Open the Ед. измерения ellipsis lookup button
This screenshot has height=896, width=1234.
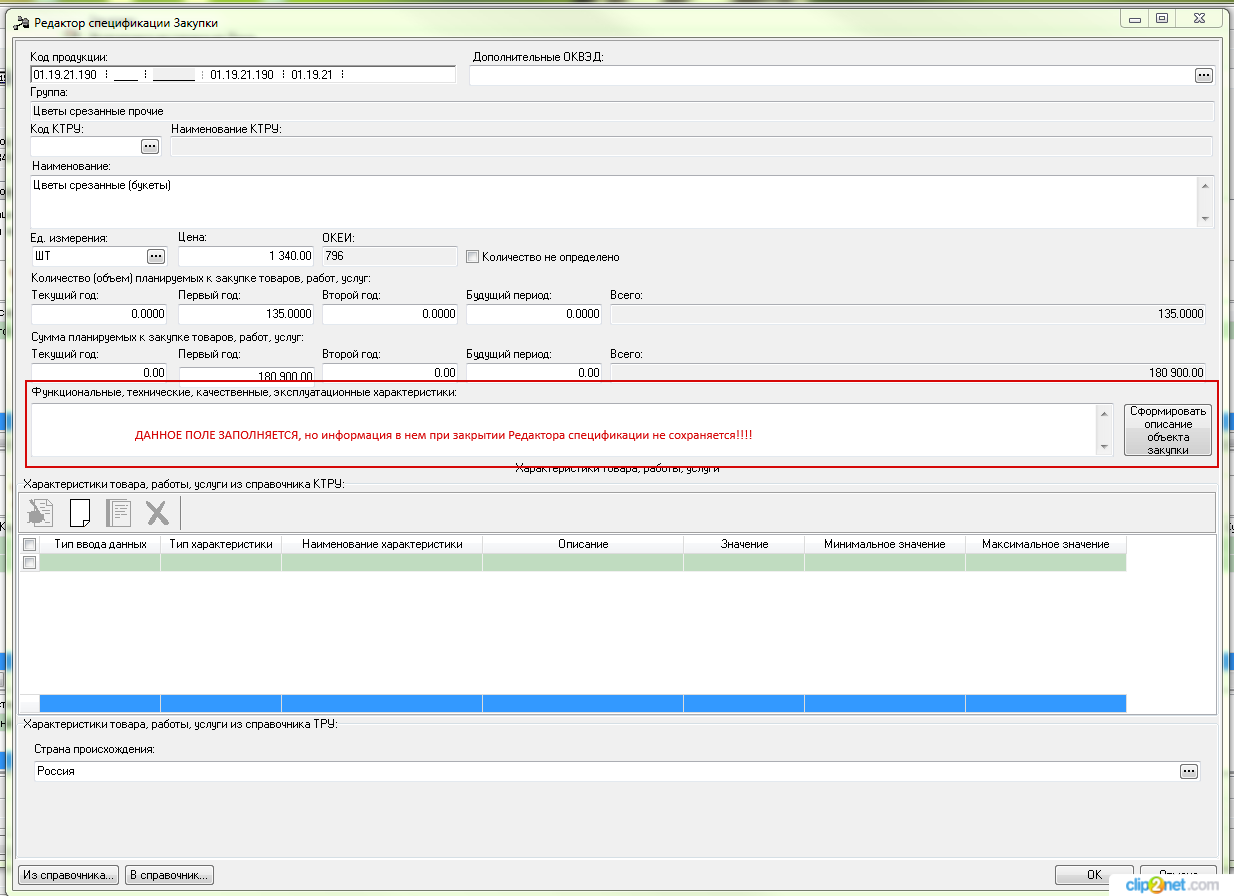click(155, 257)
